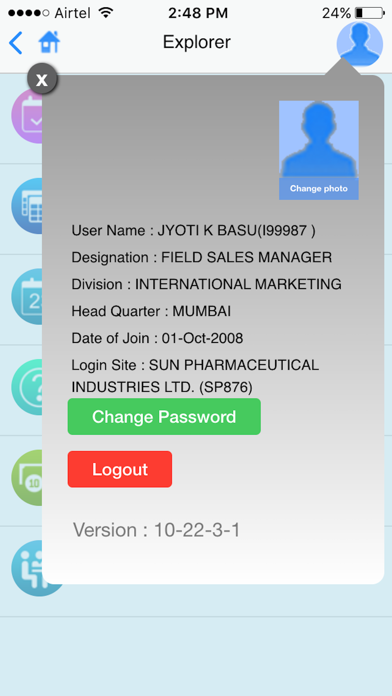
Task: Tap the 2:48 PM clock
Action: coord(198,13)
